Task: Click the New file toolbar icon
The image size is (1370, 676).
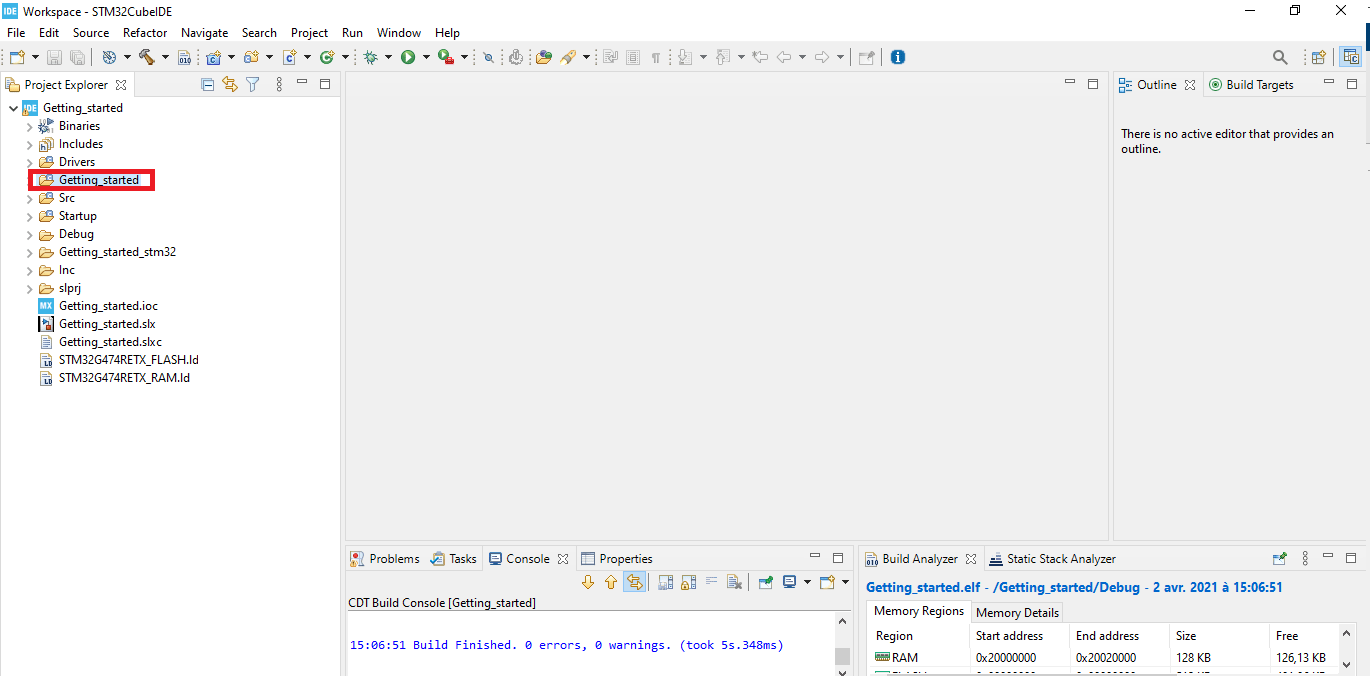Action: coord(17,57)
